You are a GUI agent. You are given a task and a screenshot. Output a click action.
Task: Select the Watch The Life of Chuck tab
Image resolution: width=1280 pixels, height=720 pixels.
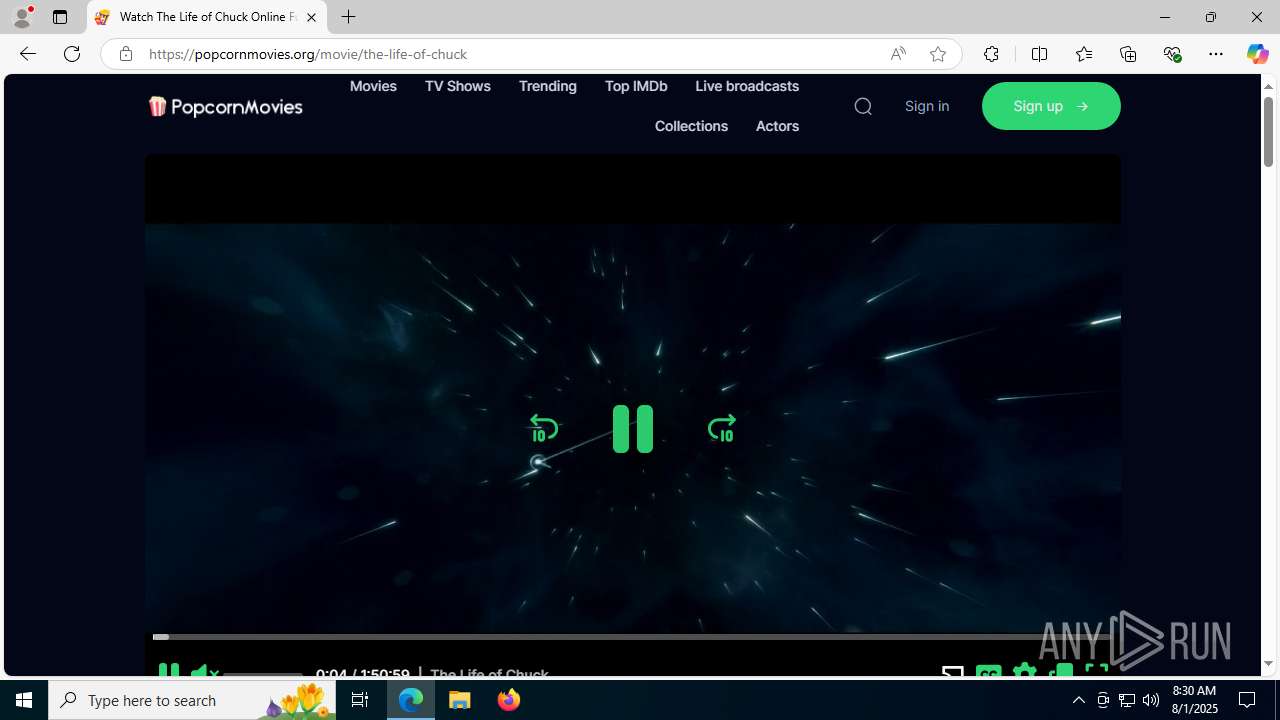[x=207, y=17]
